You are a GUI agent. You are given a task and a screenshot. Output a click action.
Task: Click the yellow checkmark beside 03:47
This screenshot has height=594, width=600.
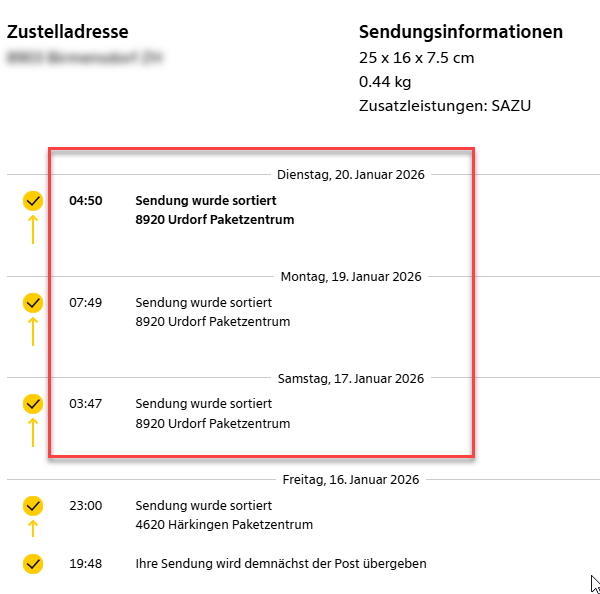coord(33,404)
